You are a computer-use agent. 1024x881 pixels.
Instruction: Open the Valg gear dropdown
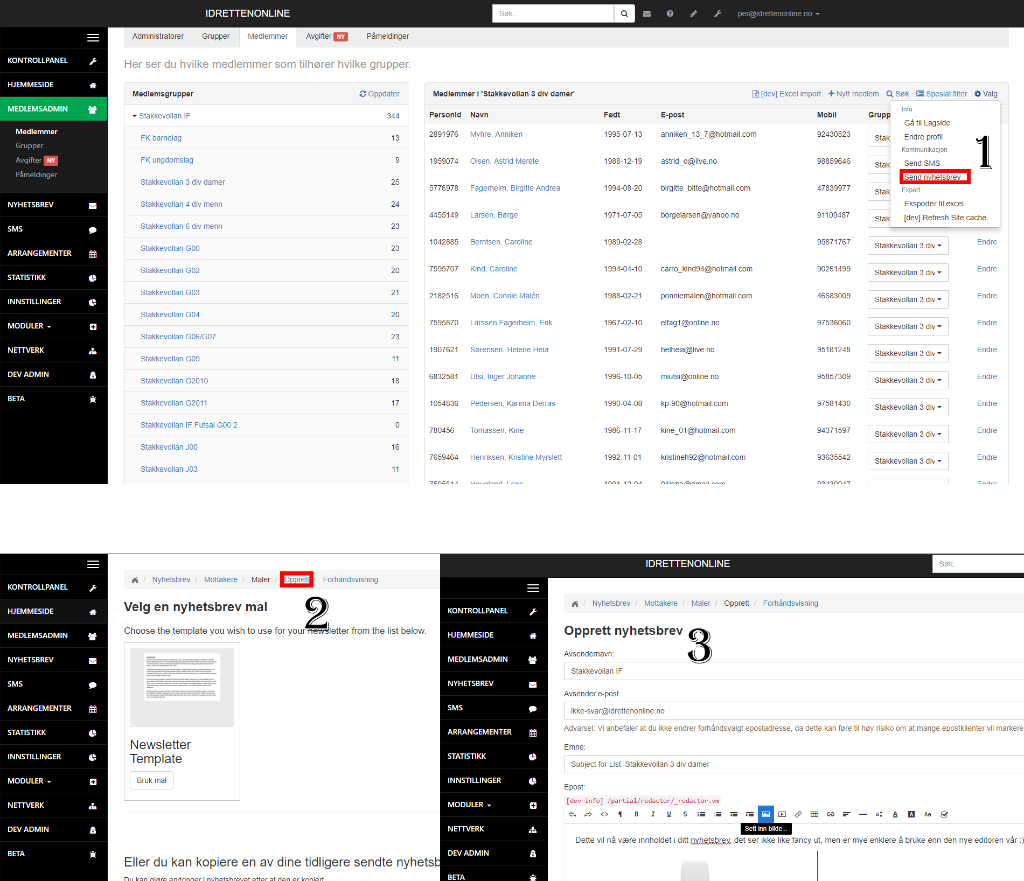pyautogui.click(x=986, y=94)
